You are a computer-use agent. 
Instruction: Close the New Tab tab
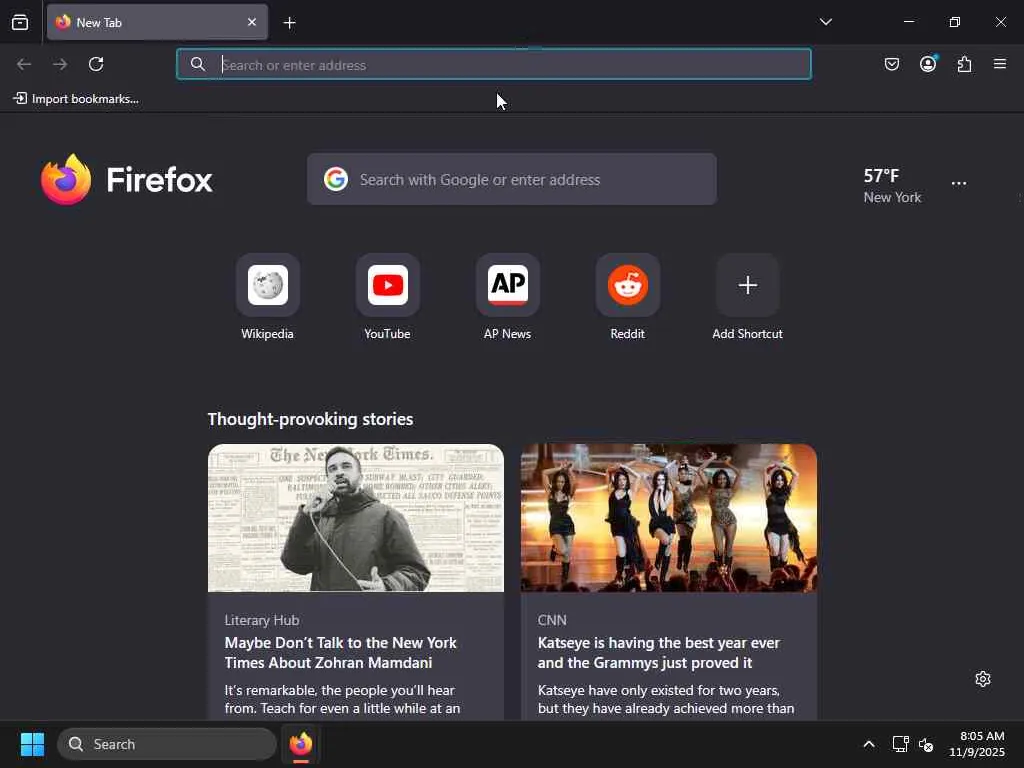[251, 22]
